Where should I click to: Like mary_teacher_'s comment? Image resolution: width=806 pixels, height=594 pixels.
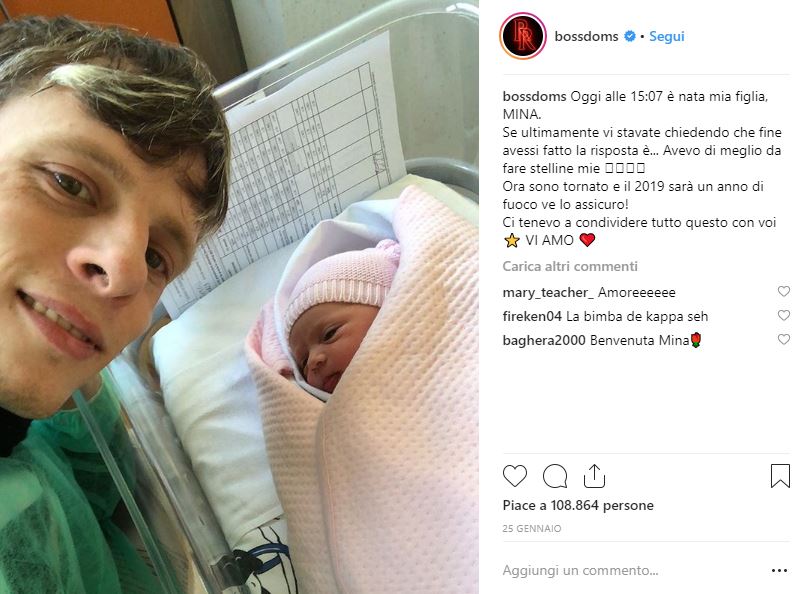coord(783,291)
